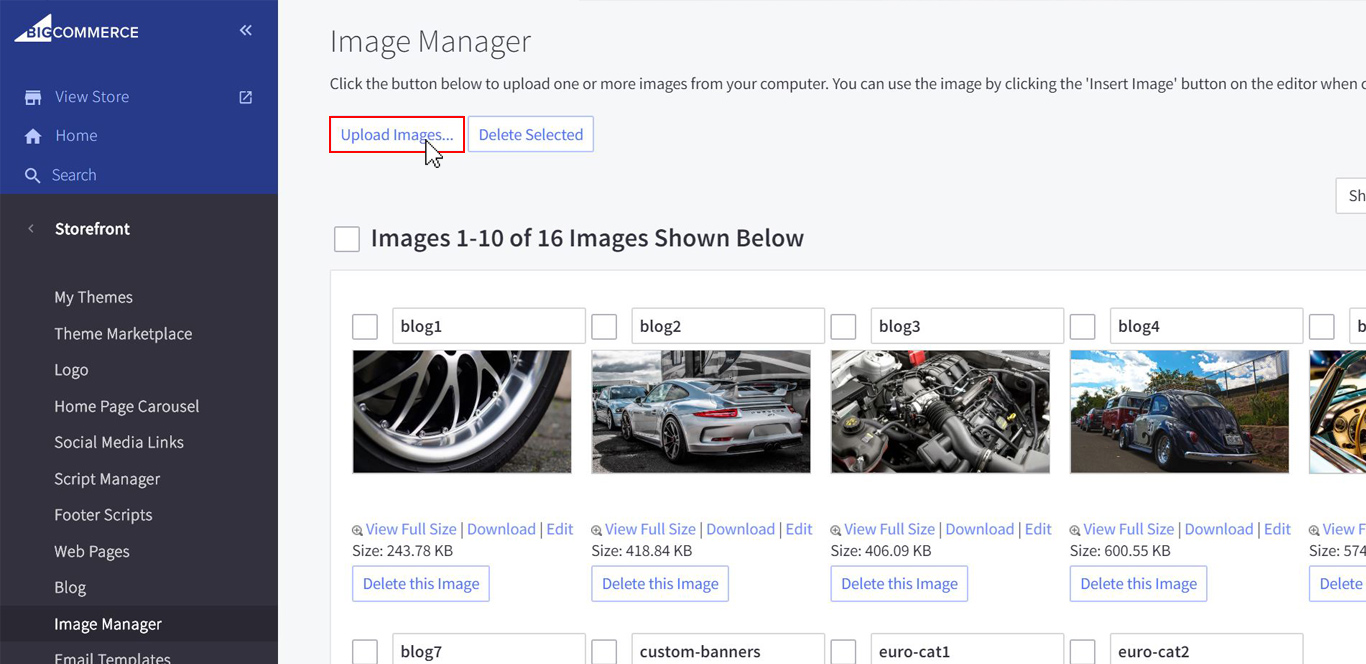
Task: Click magnifier icon beside blog3 View Full Size
Action: (836, 531)
